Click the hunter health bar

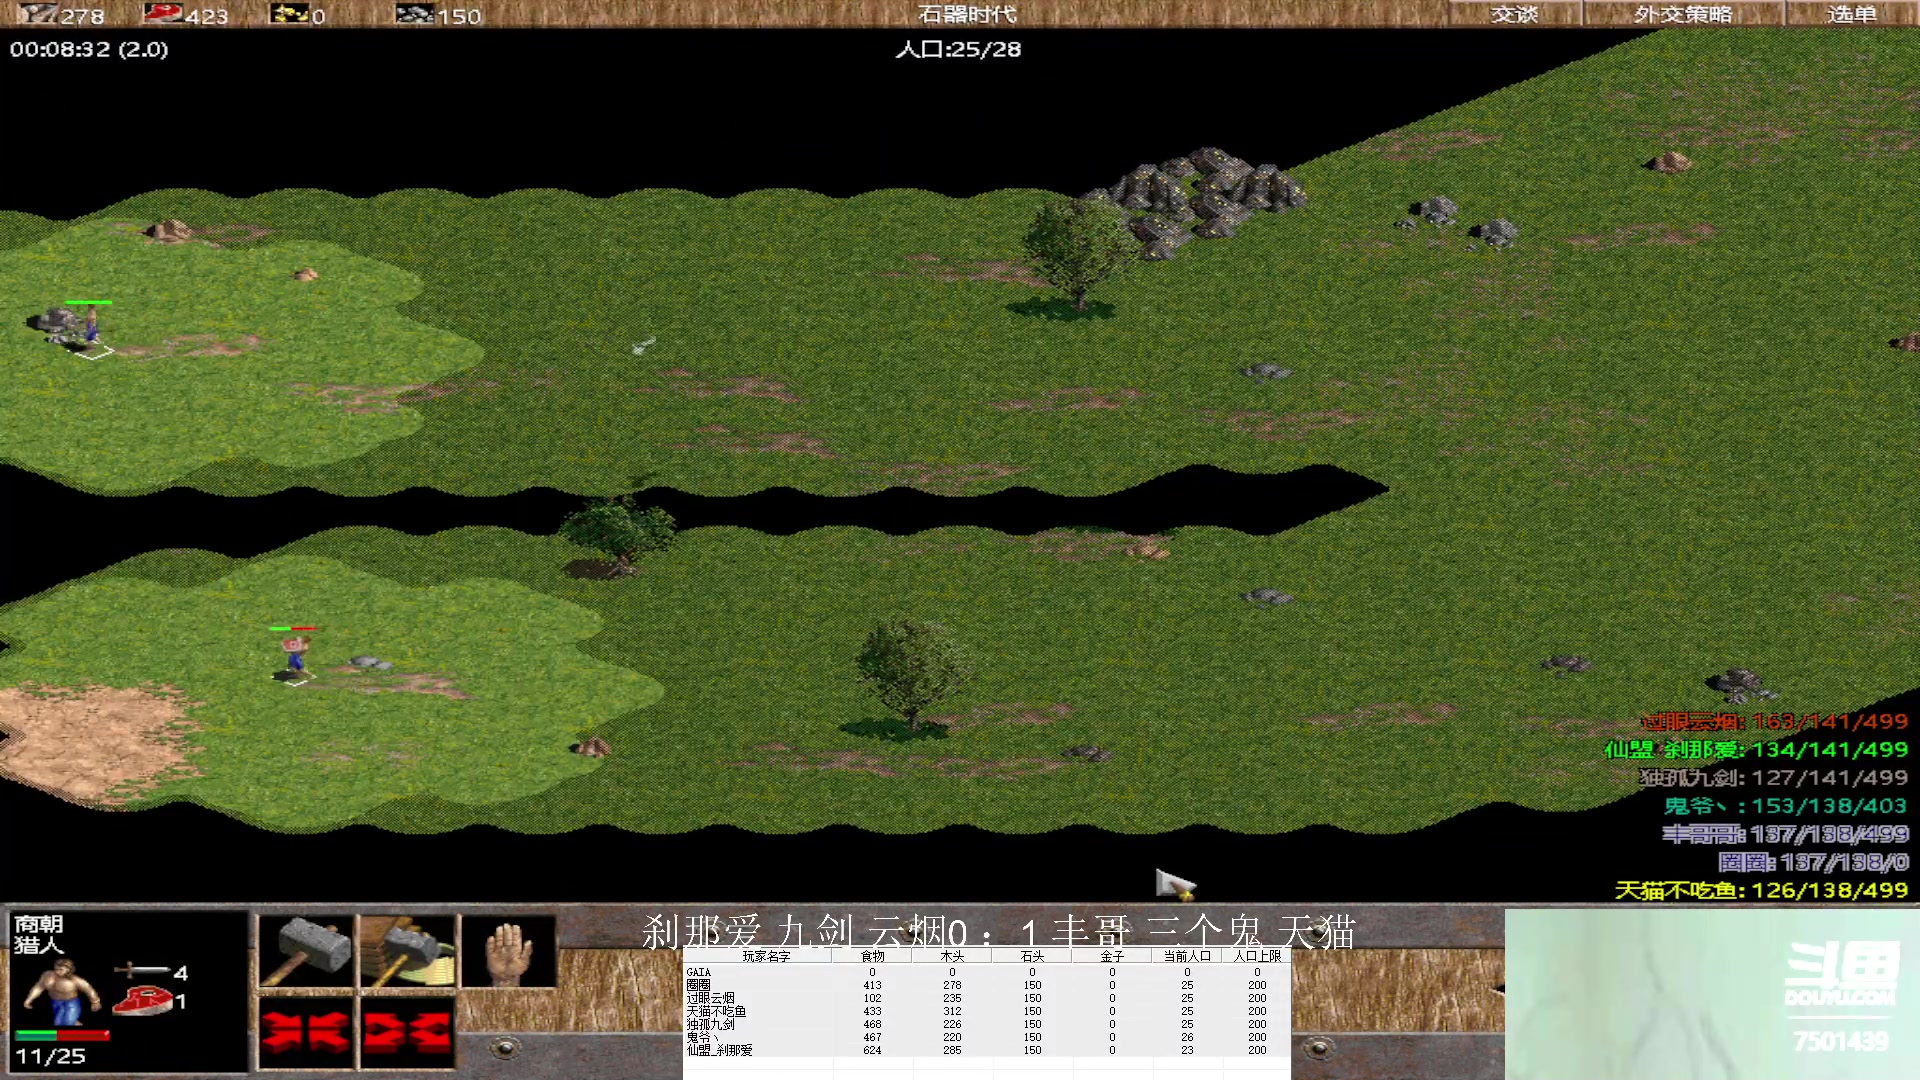(x=62, y=1034)
